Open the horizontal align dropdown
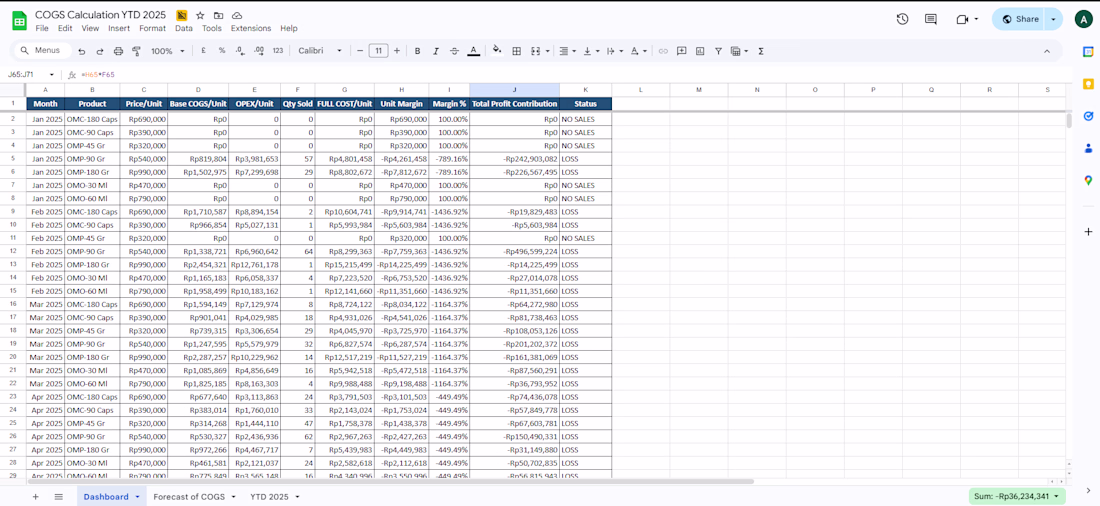Image resolution: width=1100 pixels, height=506 pixels. click(x=566, y=51)
